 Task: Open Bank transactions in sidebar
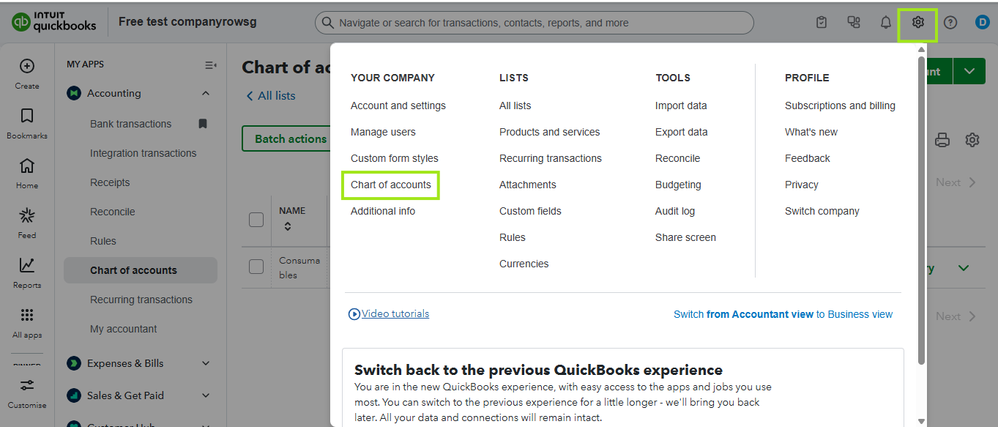[x=130, y=124]
